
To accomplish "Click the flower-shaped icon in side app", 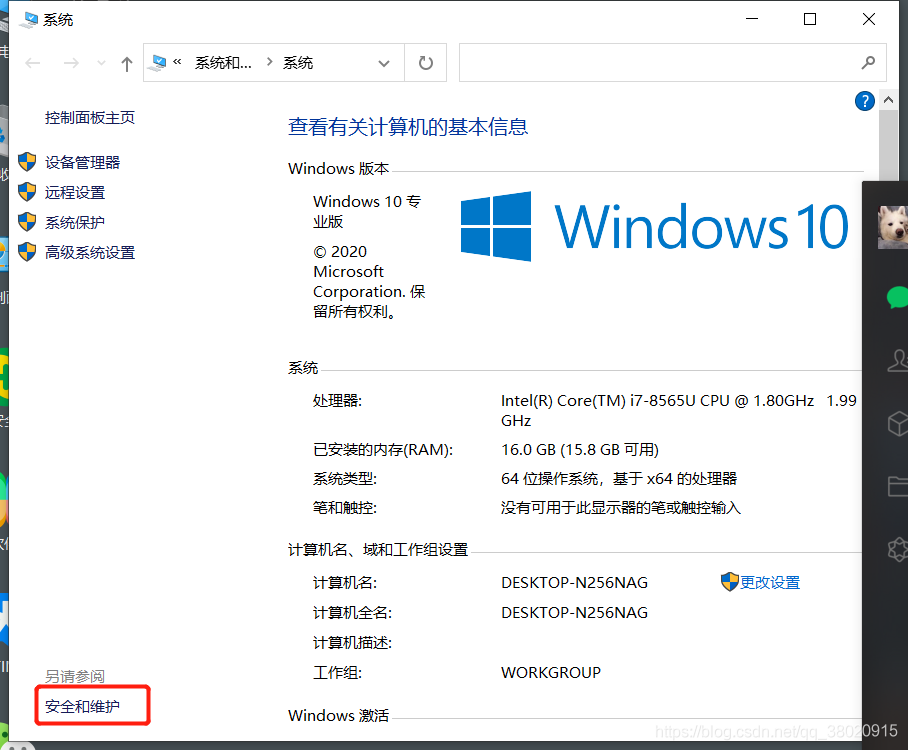I will tap(898, 549).
